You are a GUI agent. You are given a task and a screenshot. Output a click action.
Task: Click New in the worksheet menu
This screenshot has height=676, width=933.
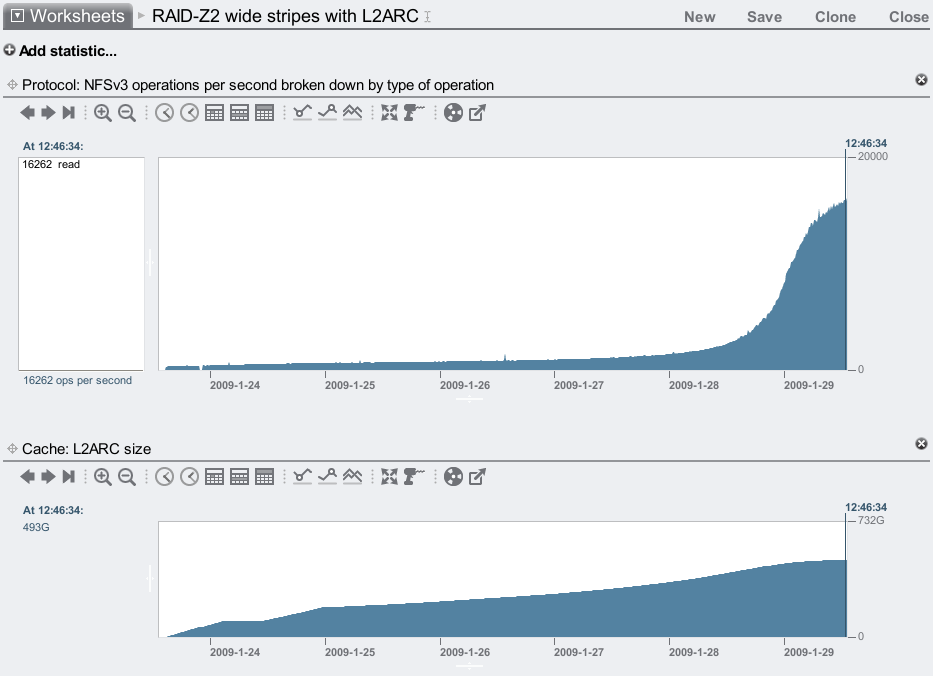pos(699,17)
